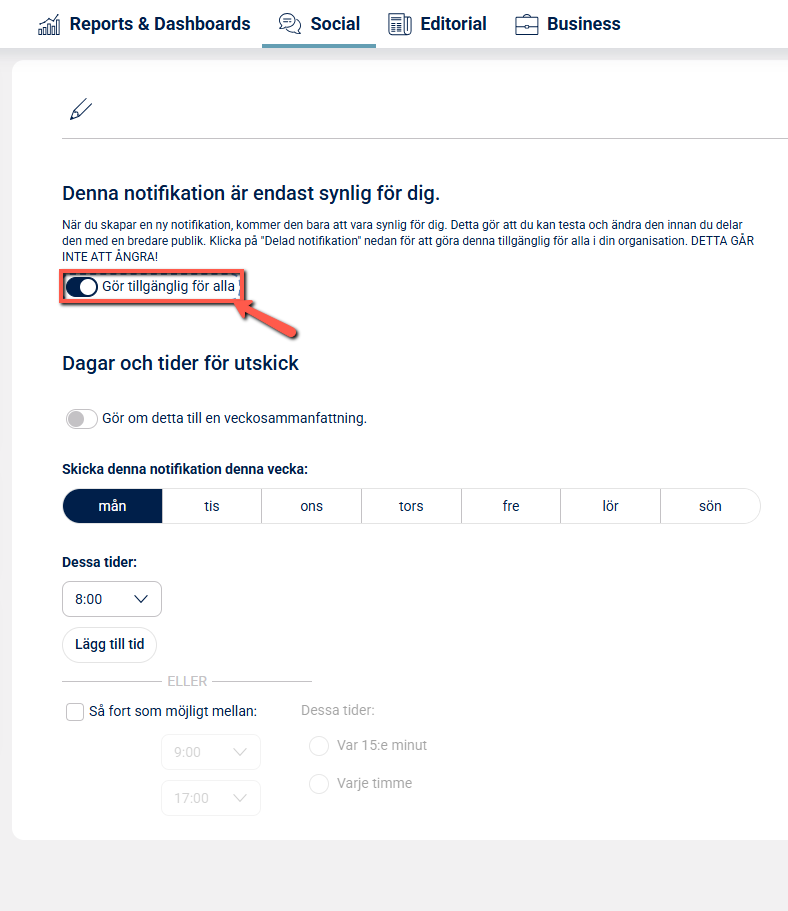Select 'Varje timme' radio option
Image resolution: width=788 pixels, height=911 pixels.
[319, 784]
